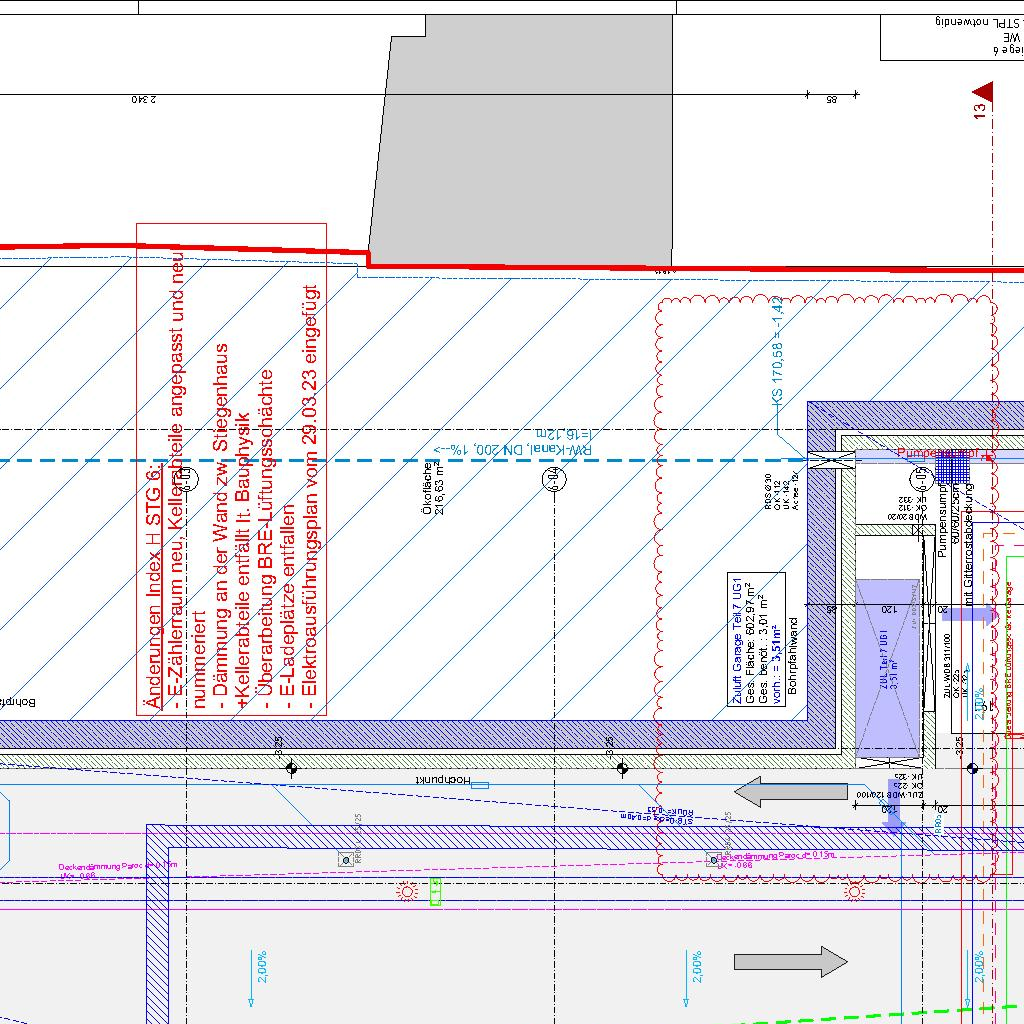Select the red section marker triangle 13
The height and width of the screenshot is (1024, 1024).
[x=981, y=95]
